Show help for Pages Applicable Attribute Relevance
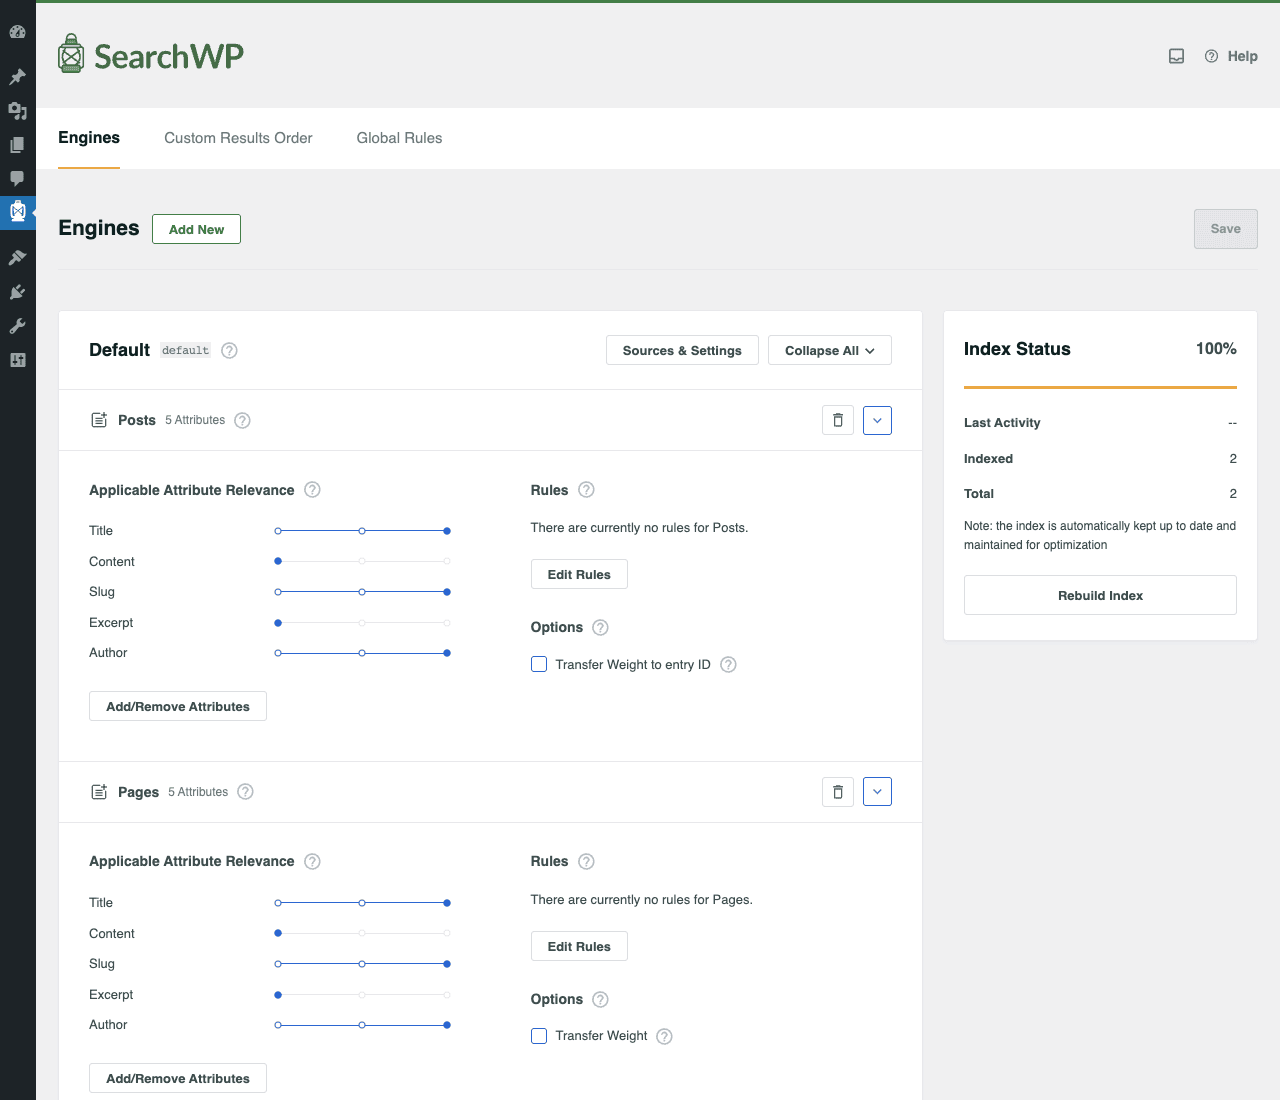Screen dimensions: 1280x1100 (x=312, y=862)
